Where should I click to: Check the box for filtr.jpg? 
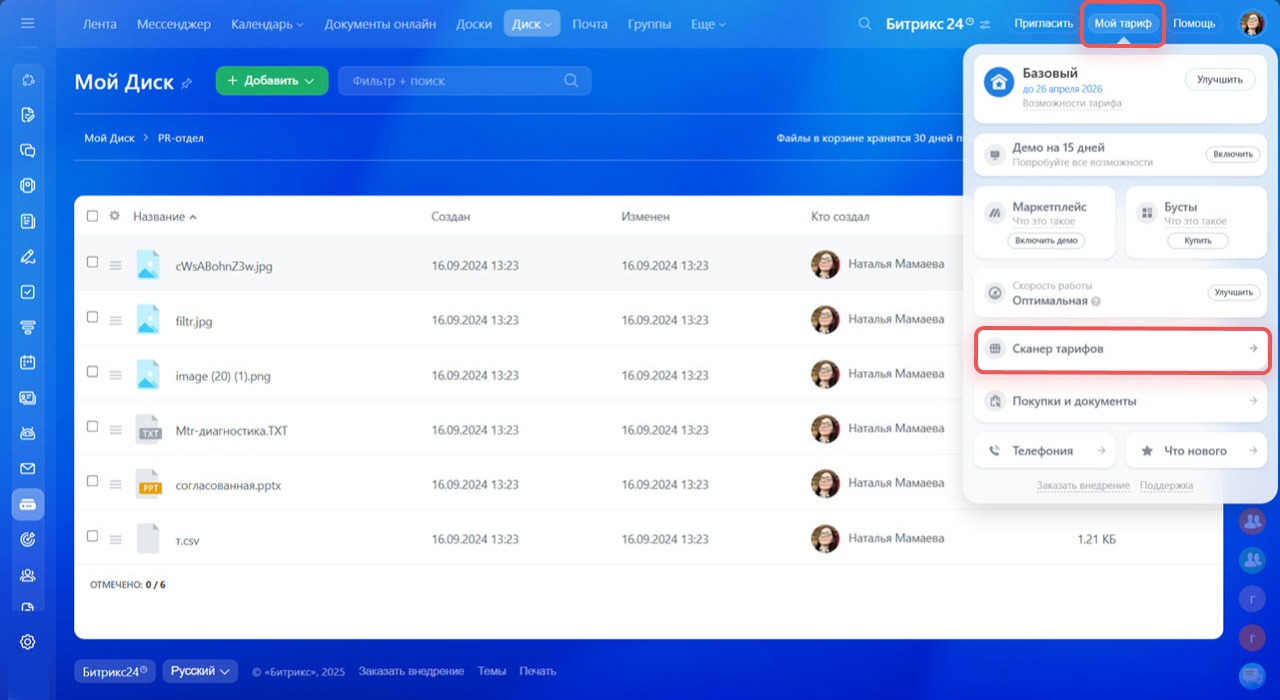(x=92, y=317)
